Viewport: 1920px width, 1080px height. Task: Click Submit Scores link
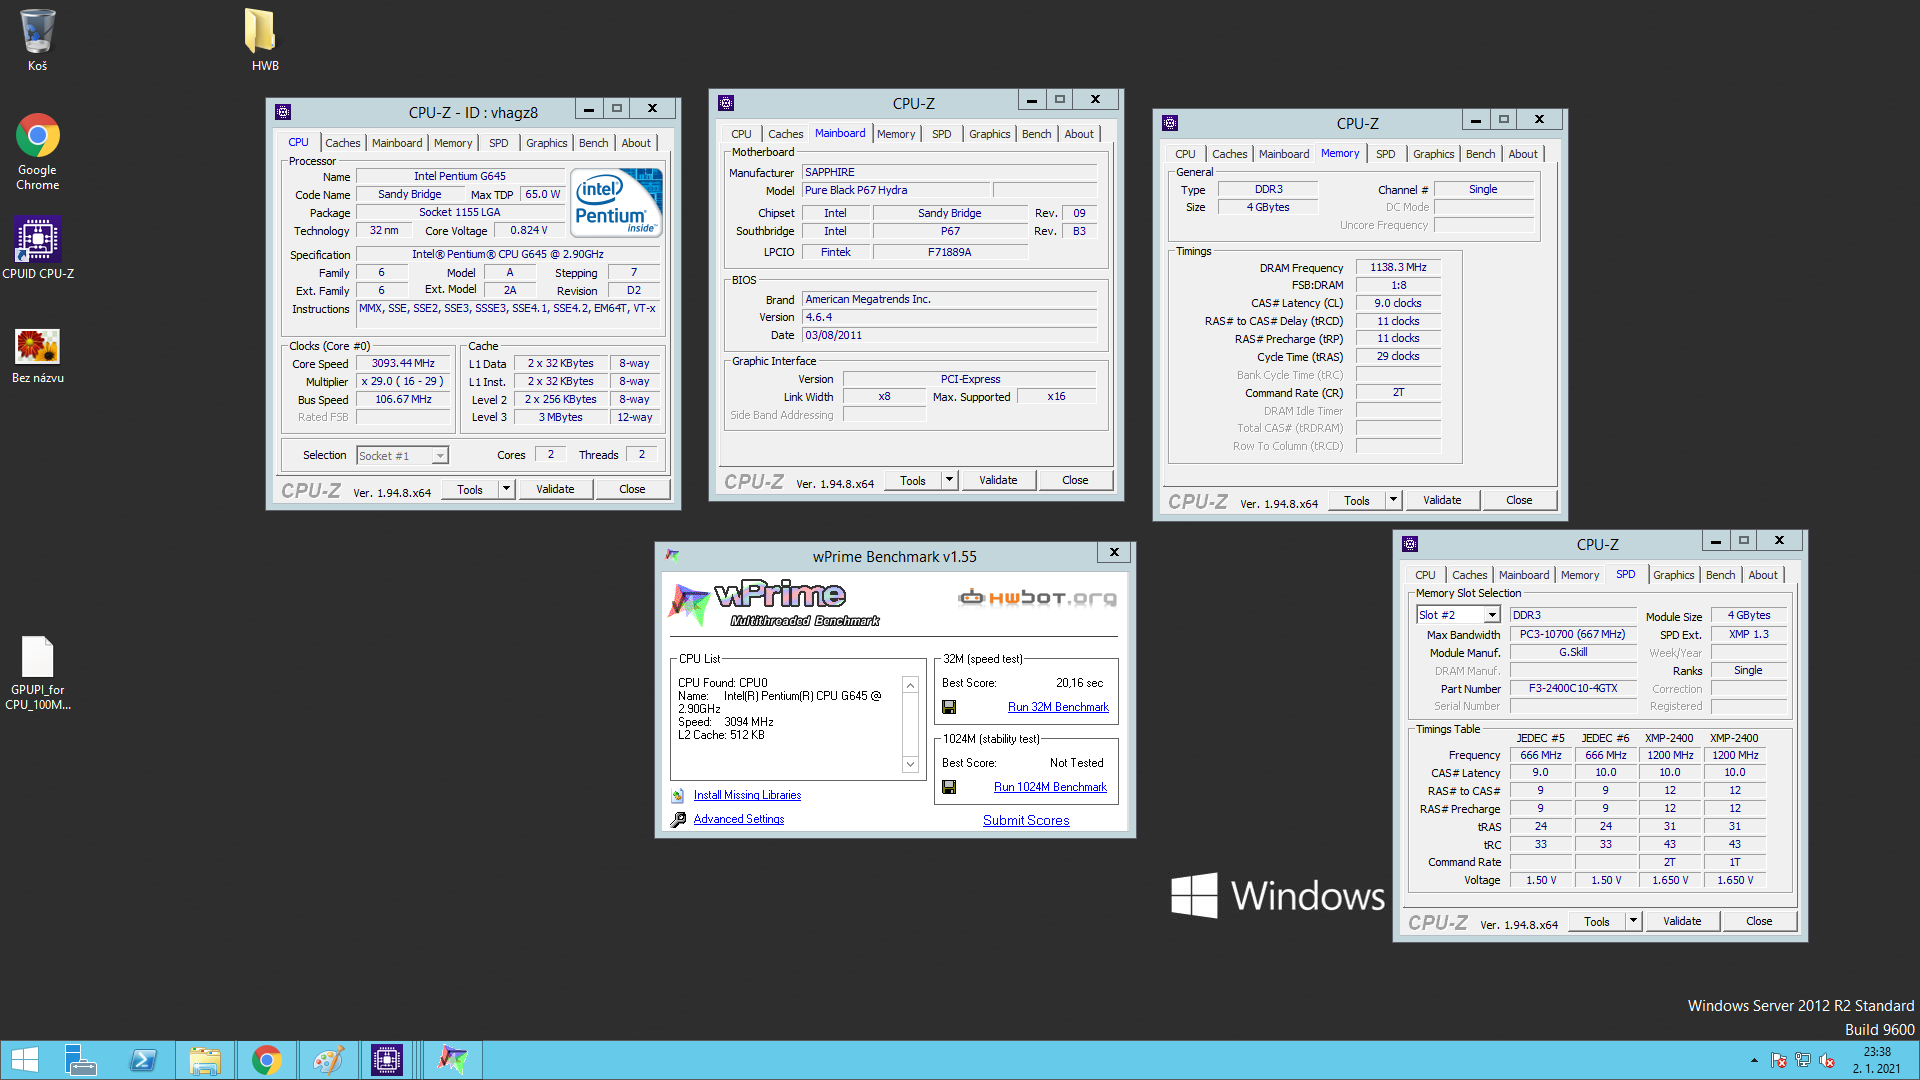(x=1026, y=820)
